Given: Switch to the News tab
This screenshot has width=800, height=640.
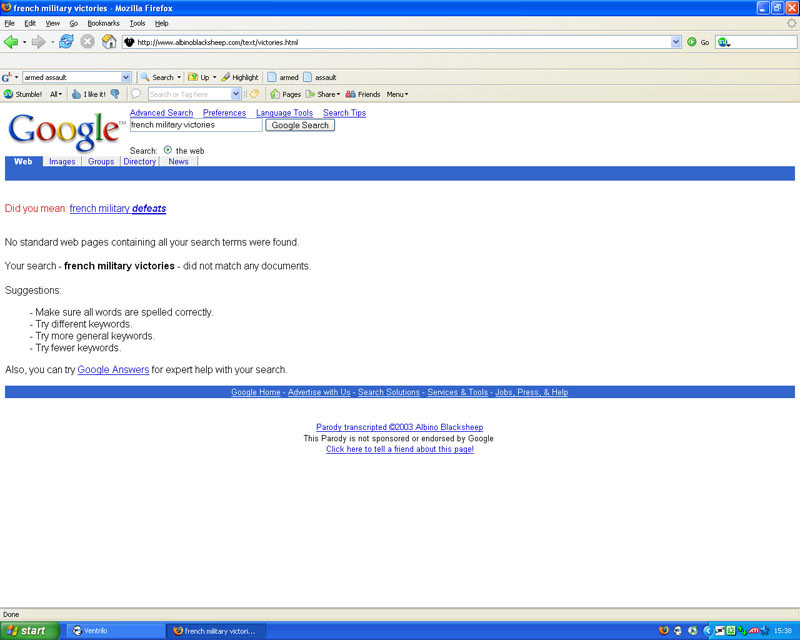Looking at the screenshot, I should coord(179,161).
